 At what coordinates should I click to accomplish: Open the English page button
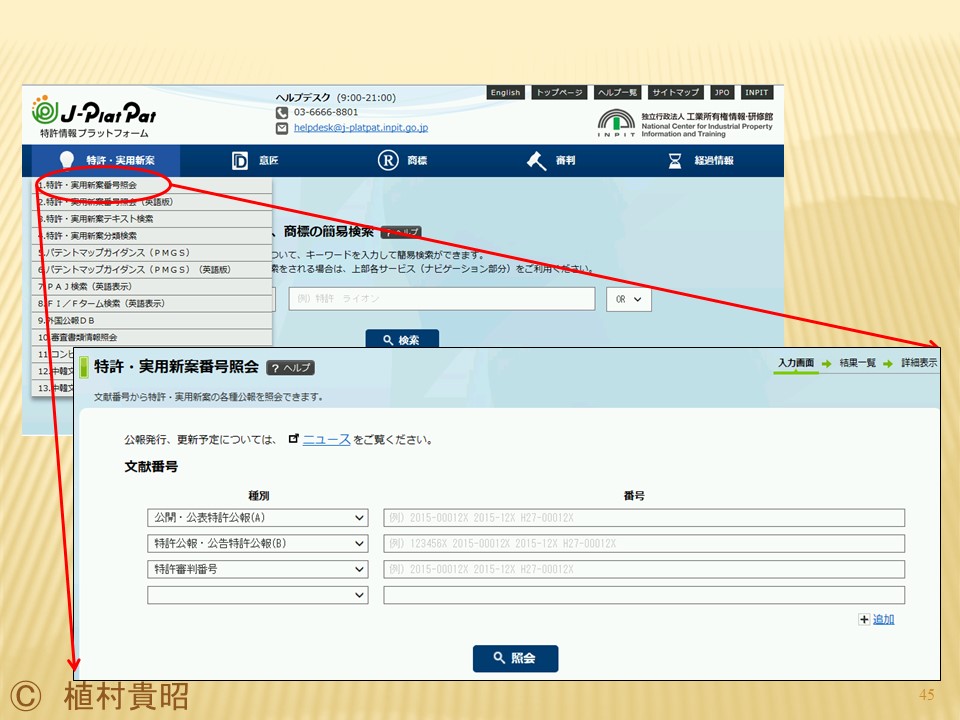coord(505,92)
